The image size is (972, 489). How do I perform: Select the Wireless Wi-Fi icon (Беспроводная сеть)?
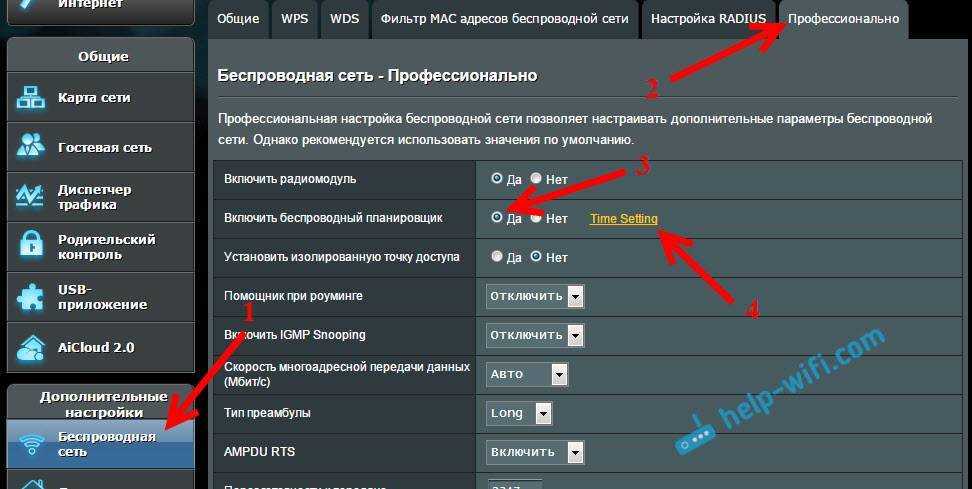coord(32,444)
